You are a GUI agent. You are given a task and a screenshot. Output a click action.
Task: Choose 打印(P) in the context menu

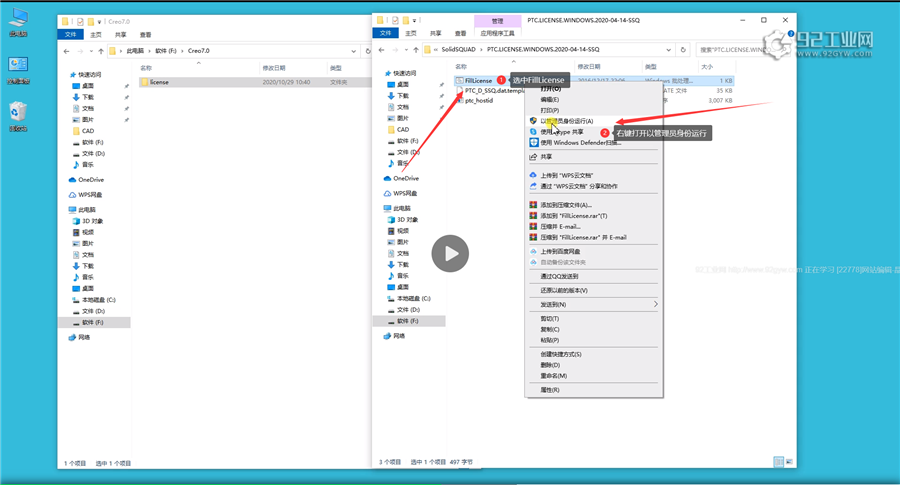click(549, 110)
